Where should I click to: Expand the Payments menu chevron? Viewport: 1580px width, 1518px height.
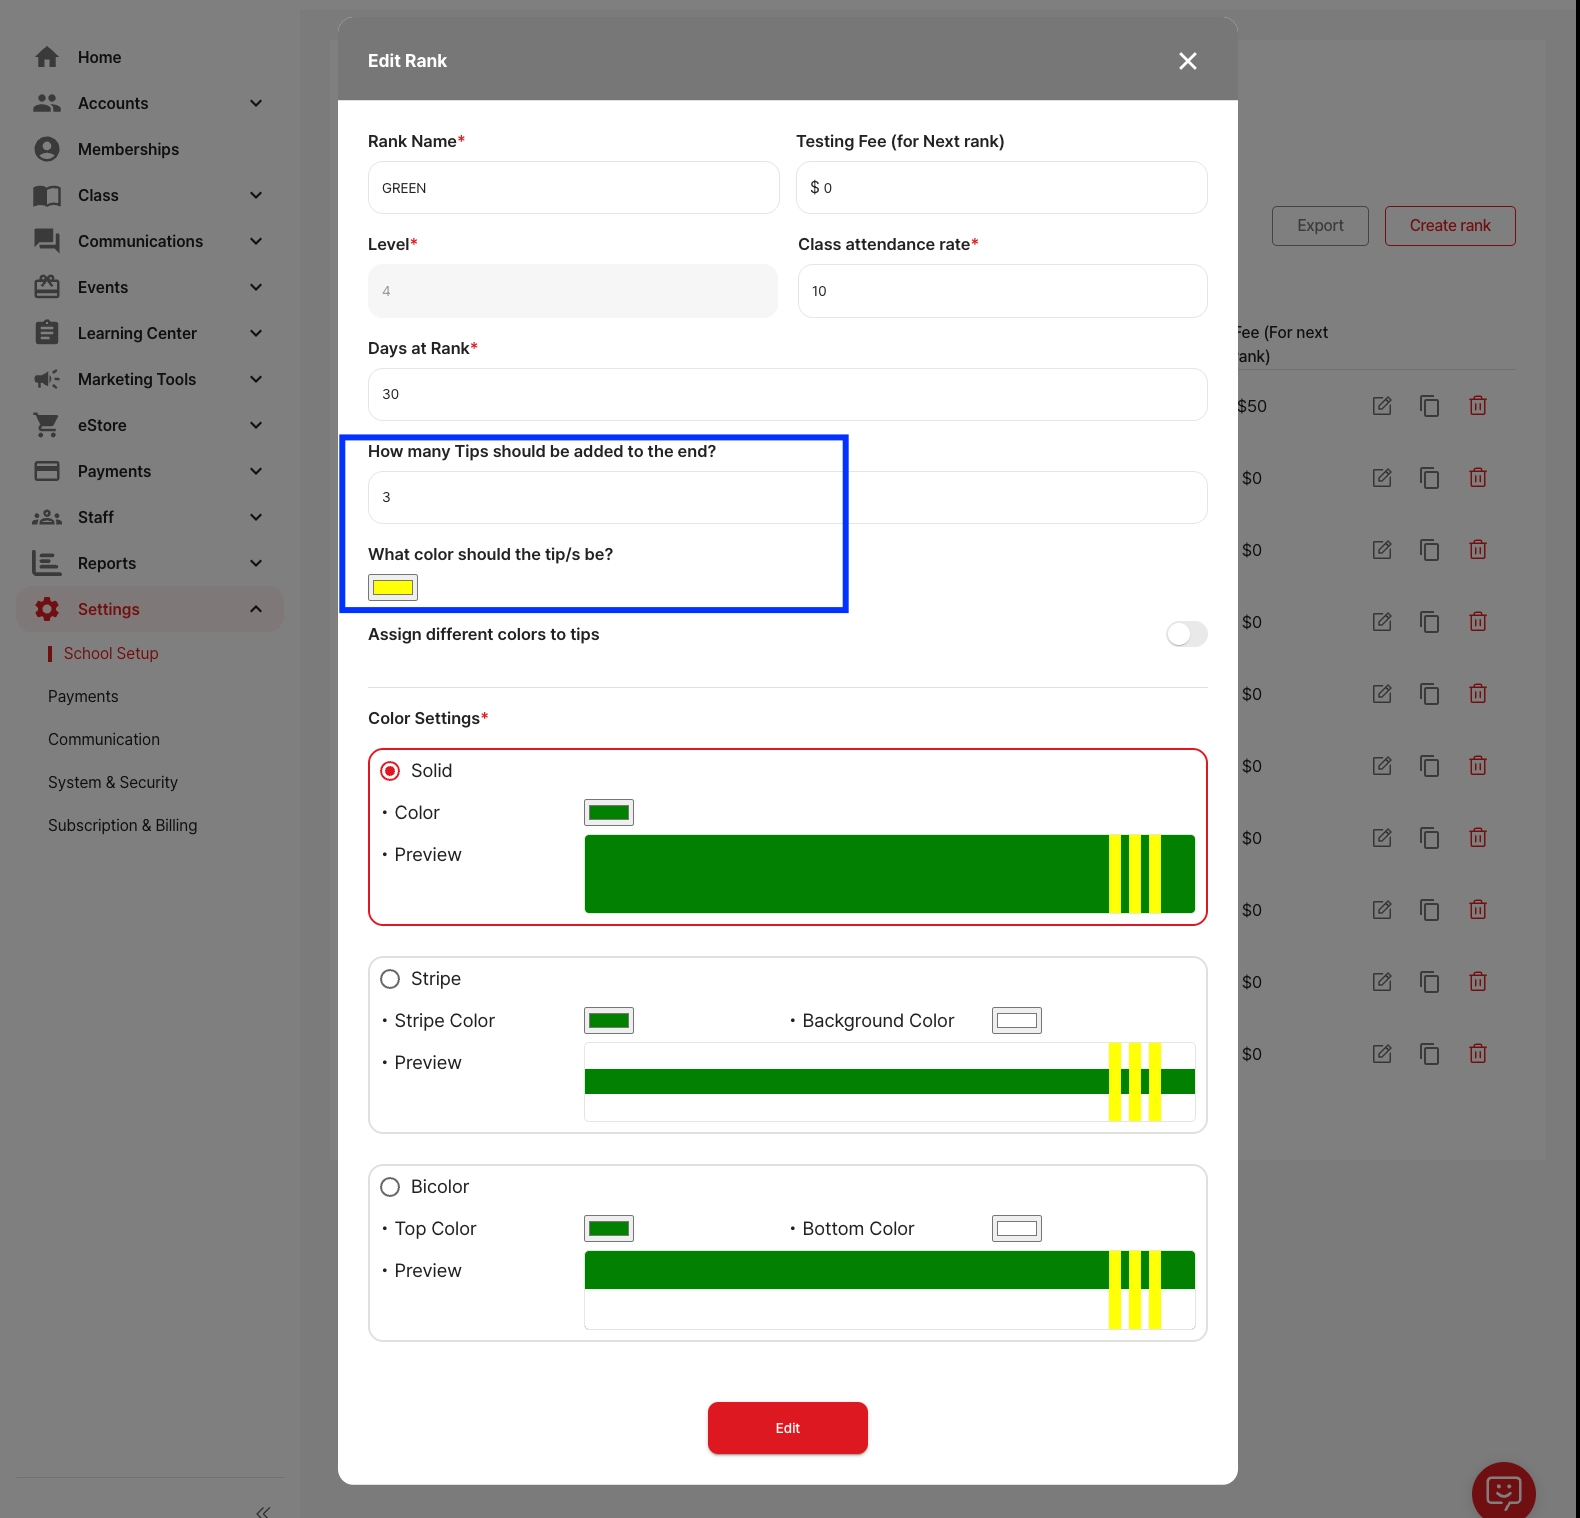pos(256,471)
